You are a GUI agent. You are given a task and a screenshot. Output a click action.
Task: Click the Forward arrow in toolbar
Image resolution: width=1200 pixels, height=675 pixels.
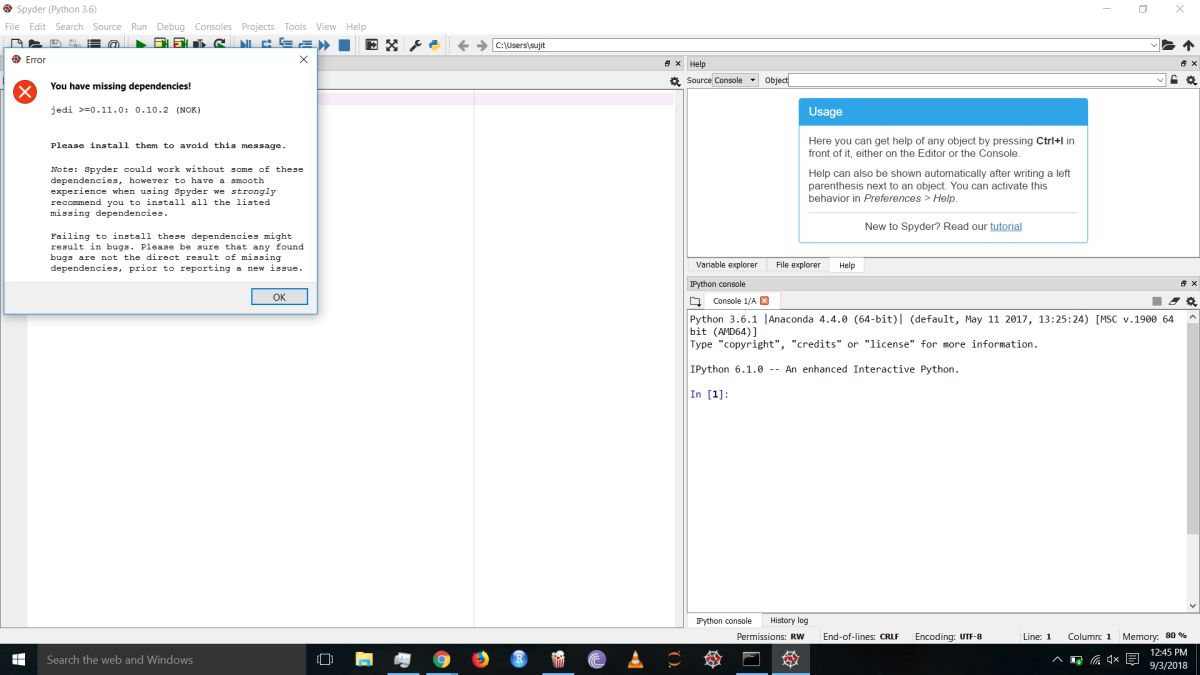481,45
